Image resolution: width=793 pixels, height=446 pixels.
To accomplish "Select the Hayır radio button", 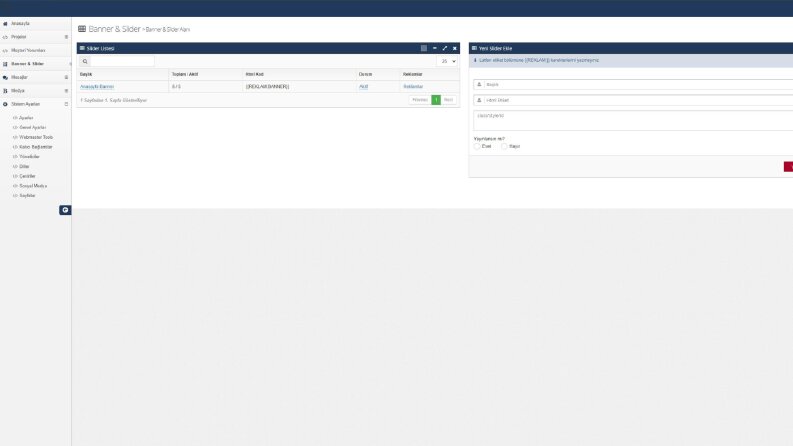I will pos(504,147).
